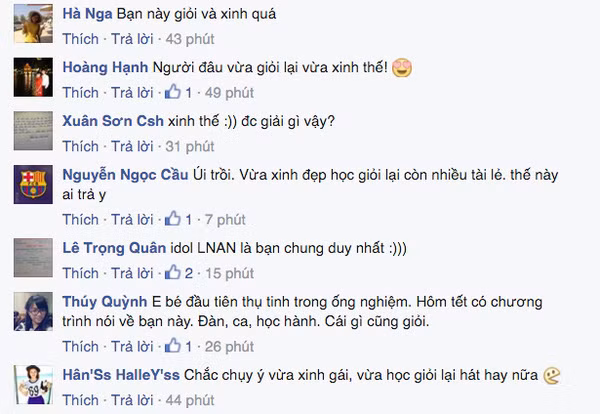Like Hà Nga's comment via Thích

coord(80,39)
